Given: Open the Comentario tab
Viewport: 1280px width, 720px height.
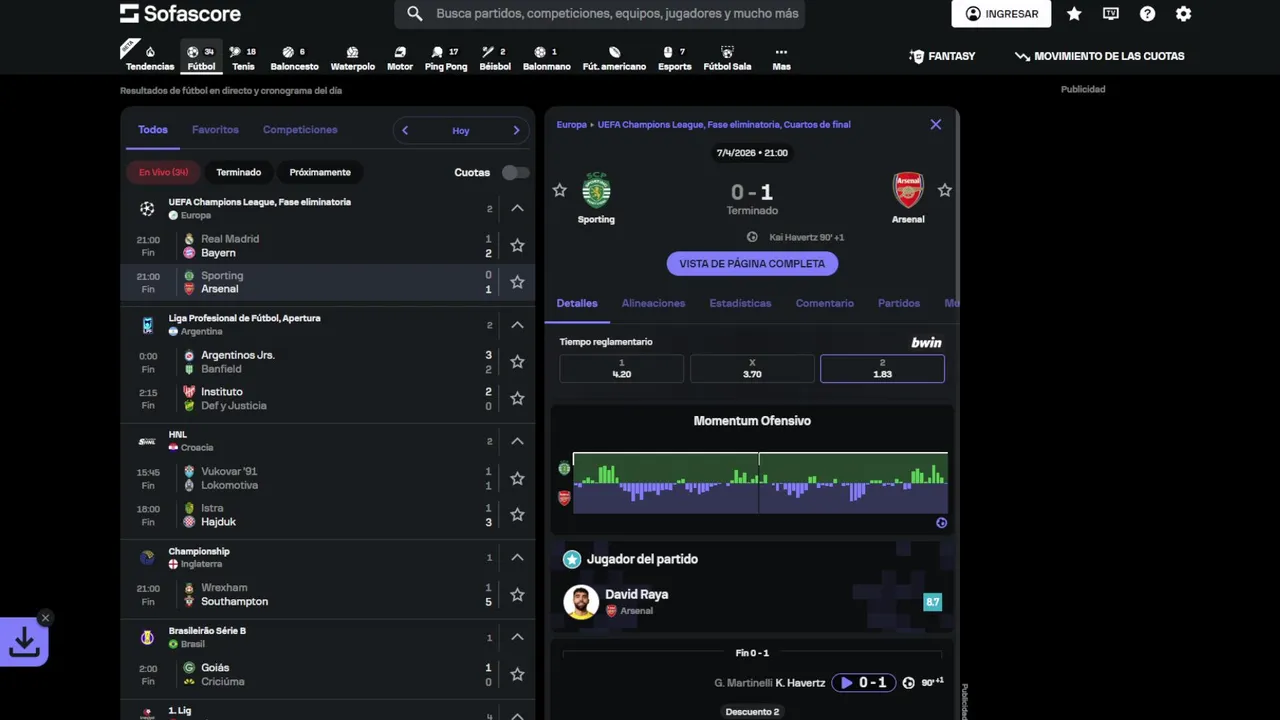Looking at the screenshot, I should pyautogui.click(x=825, y=303).
